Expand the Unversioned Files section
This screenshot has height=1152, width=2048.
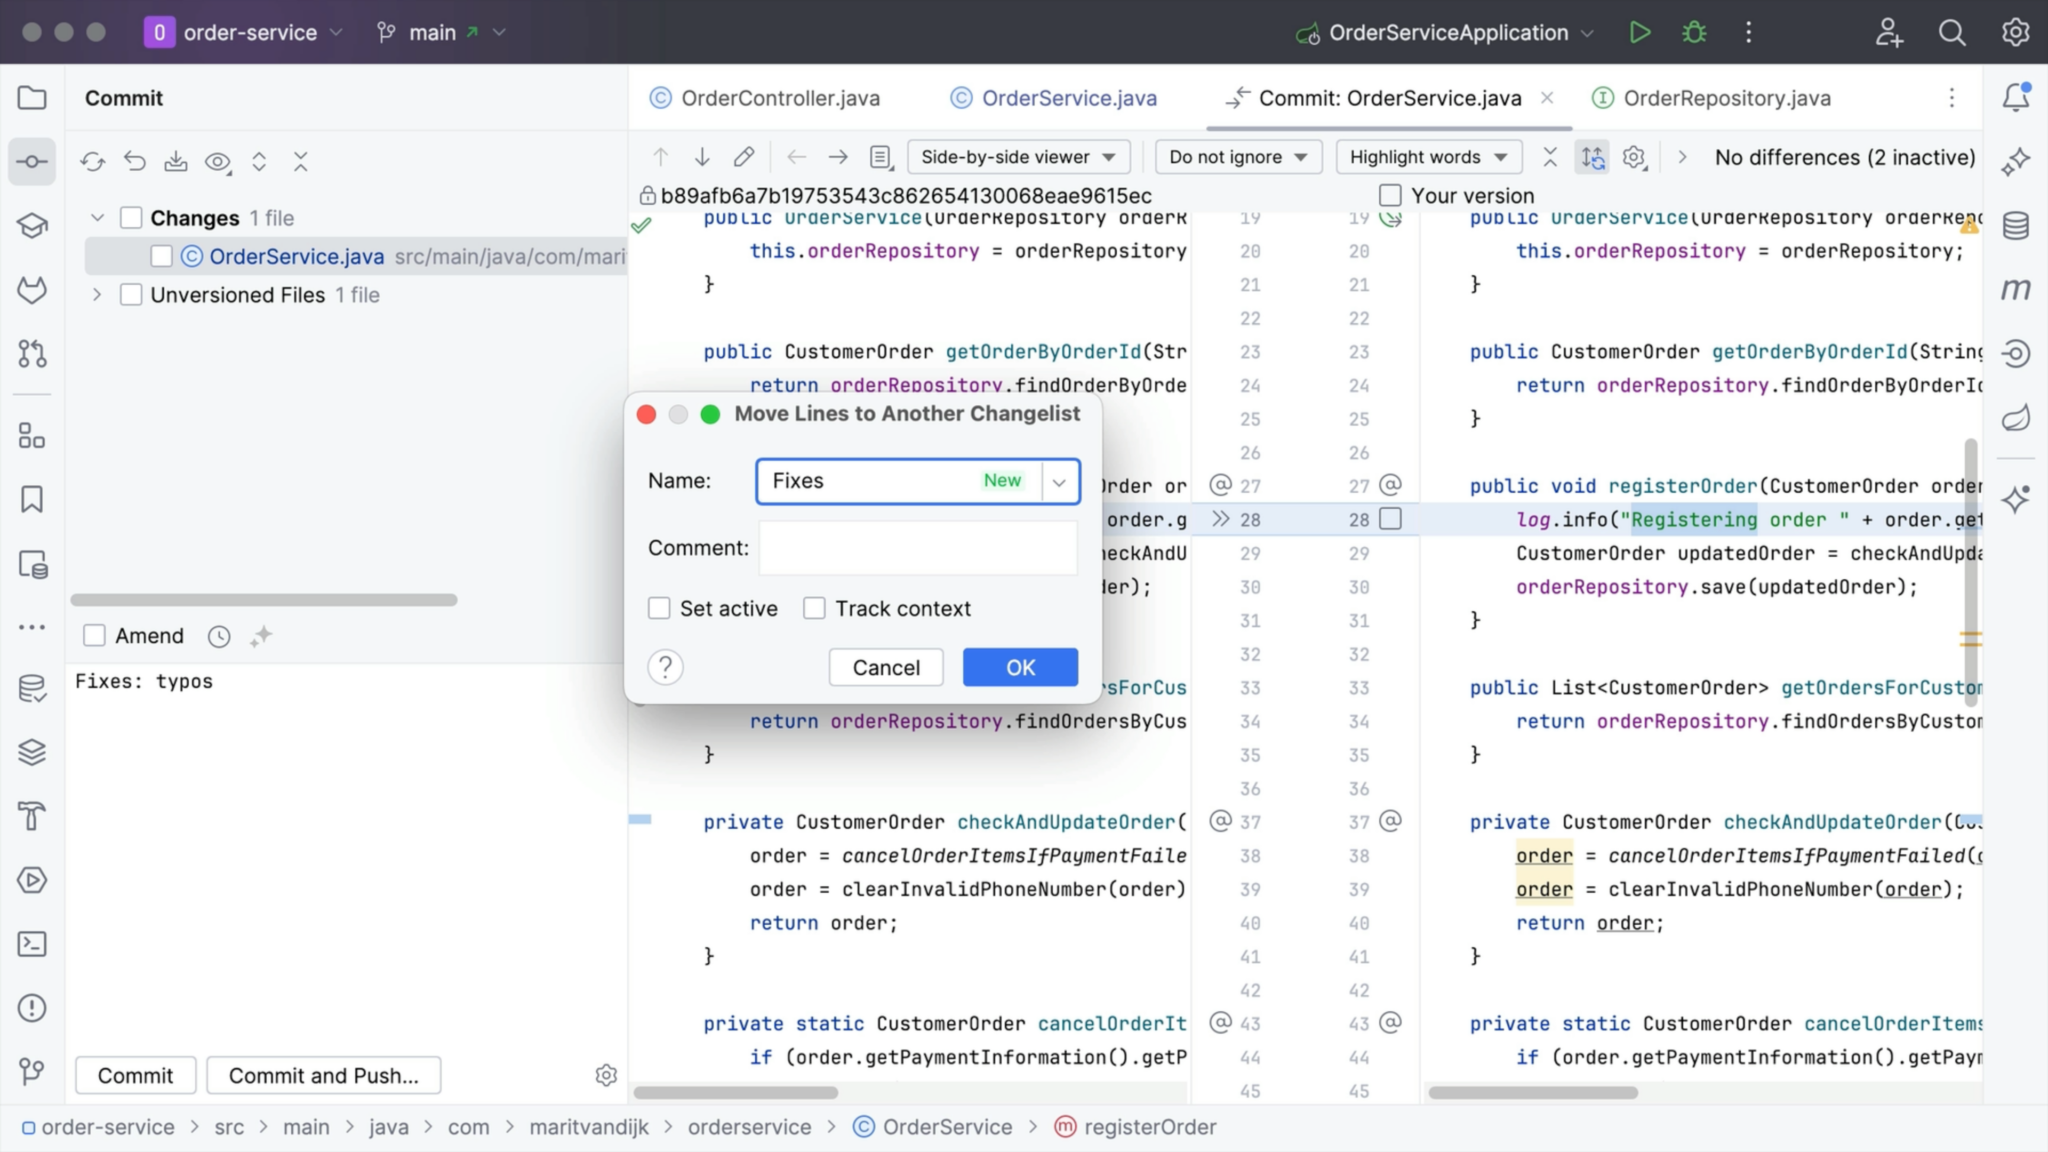click(97, 294)
